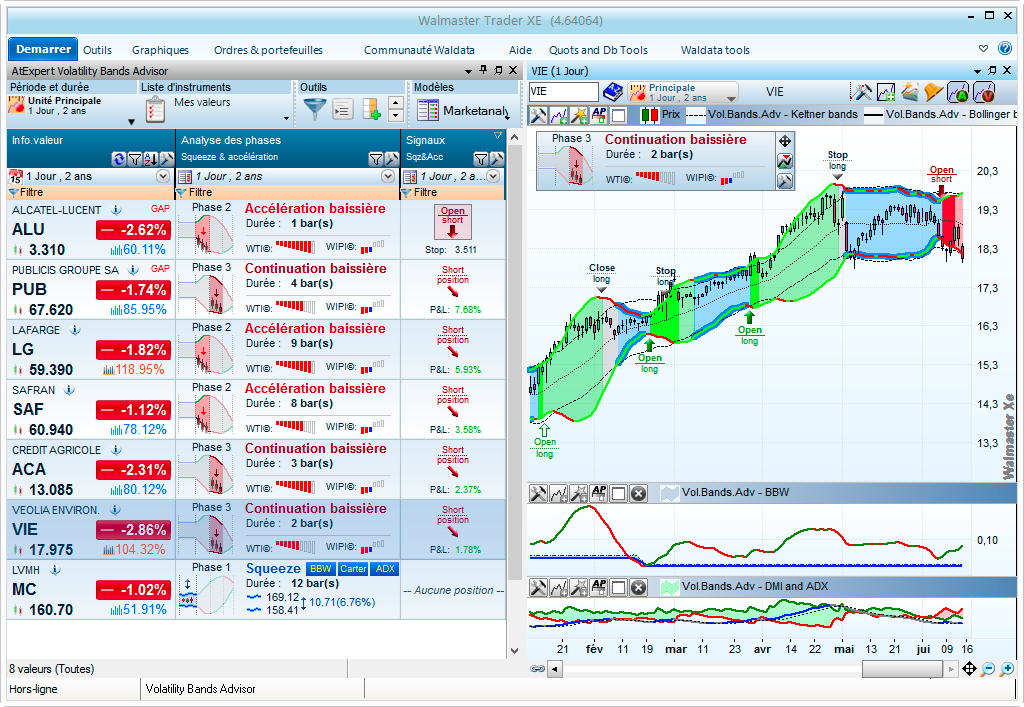Click the refresh icon in Info.valeur header
The height and width of the screenshot is (707, 1024).
click(x=118, y=159)
